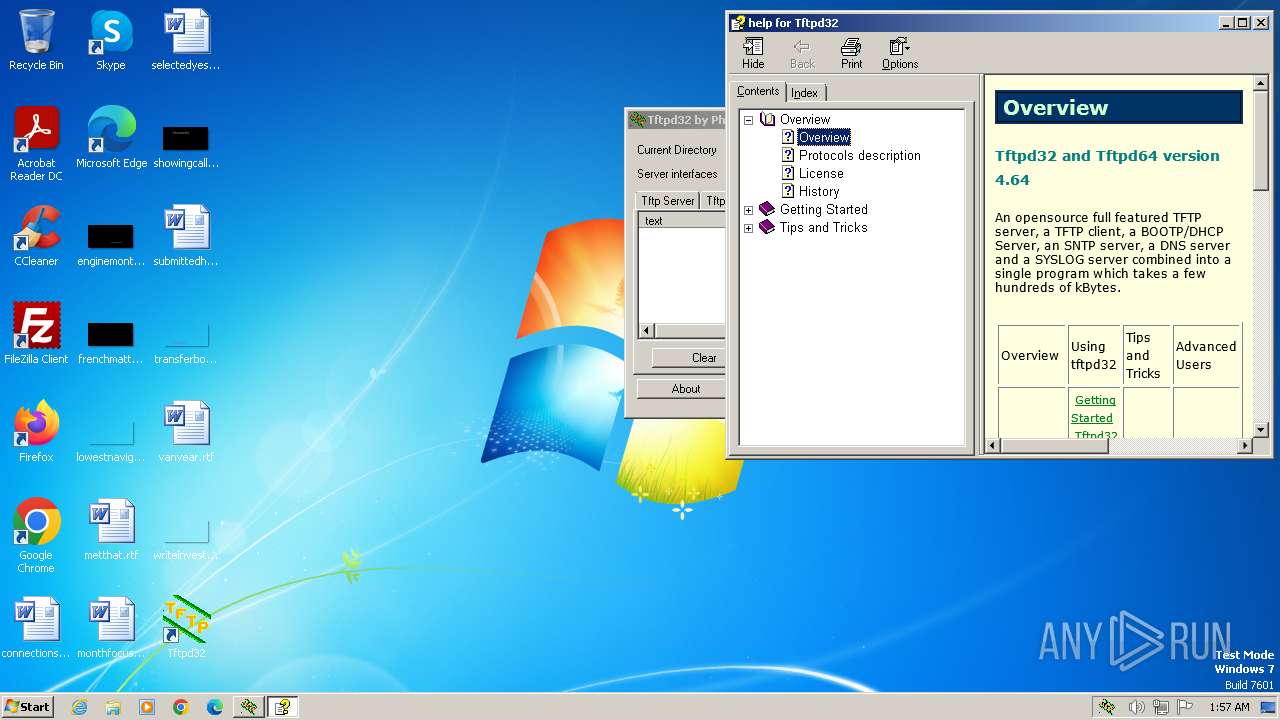Switch to Tftpd32 taskbar button
Image resolution: width=1280 pixels, height=720 pixels.
coord(249,707)
